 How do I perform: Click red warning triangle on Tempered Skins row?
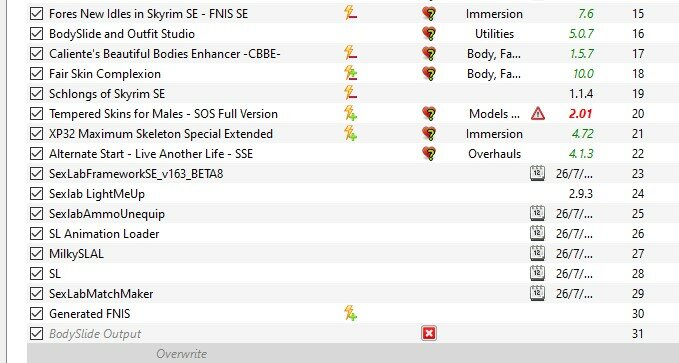(x=537, y=113)
